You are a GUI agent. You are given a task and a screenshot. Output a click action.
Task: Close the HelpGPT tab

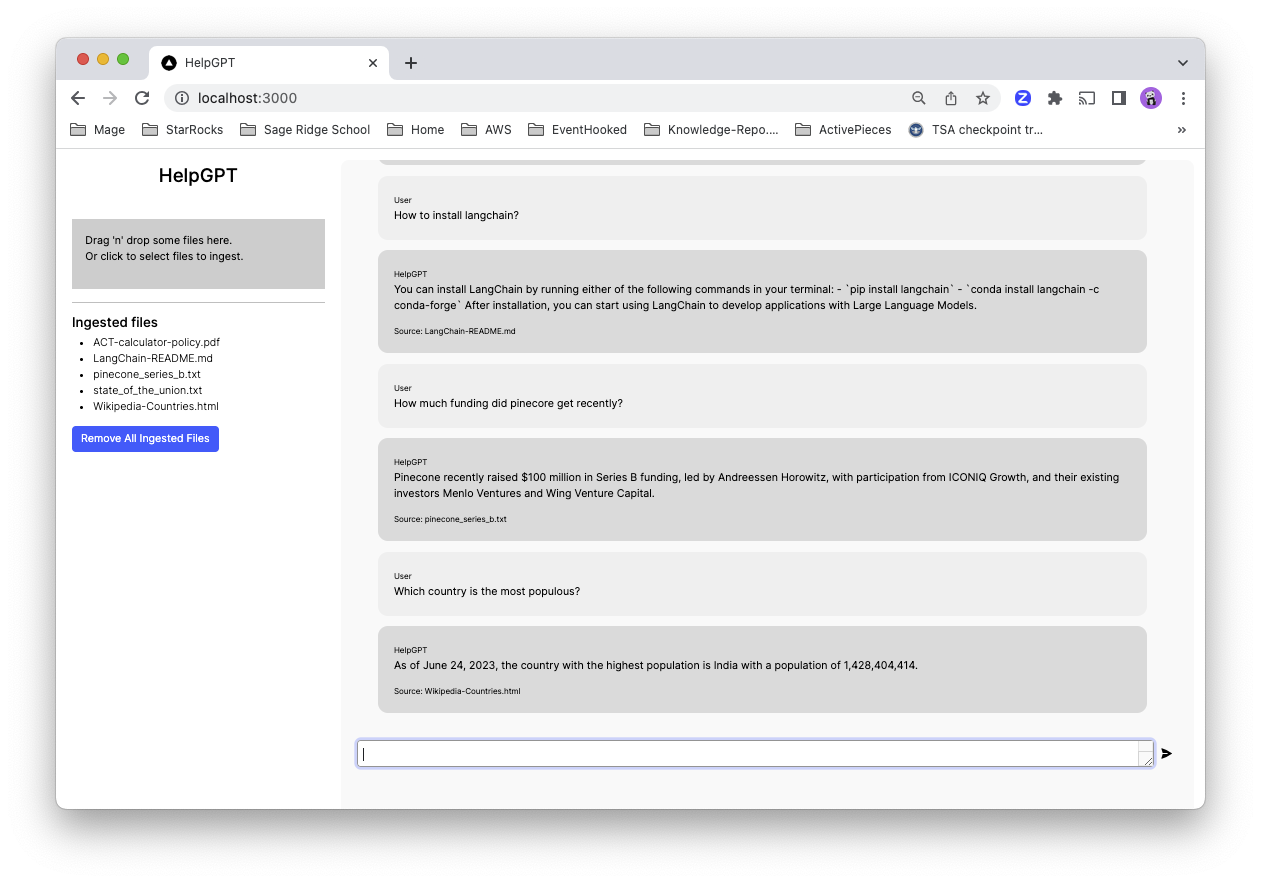[x=373, y=62]
